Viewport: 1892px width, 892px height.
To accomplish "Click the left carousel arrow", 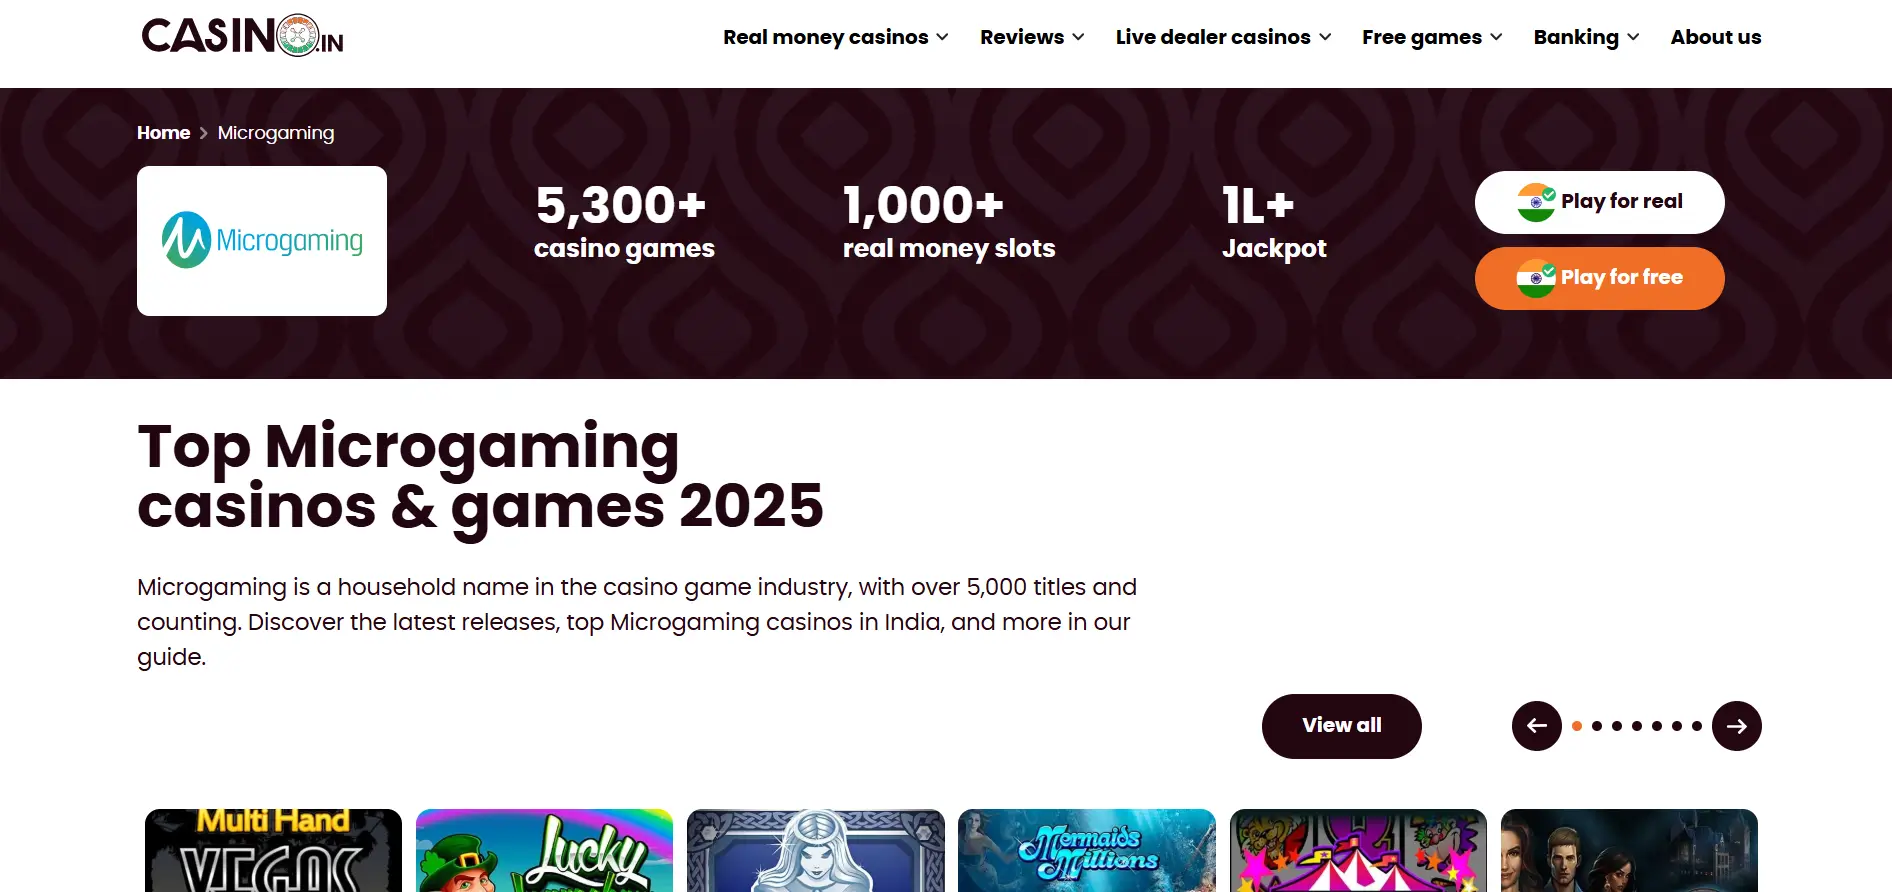I will pyautogui.click(x=1536, y=726).
